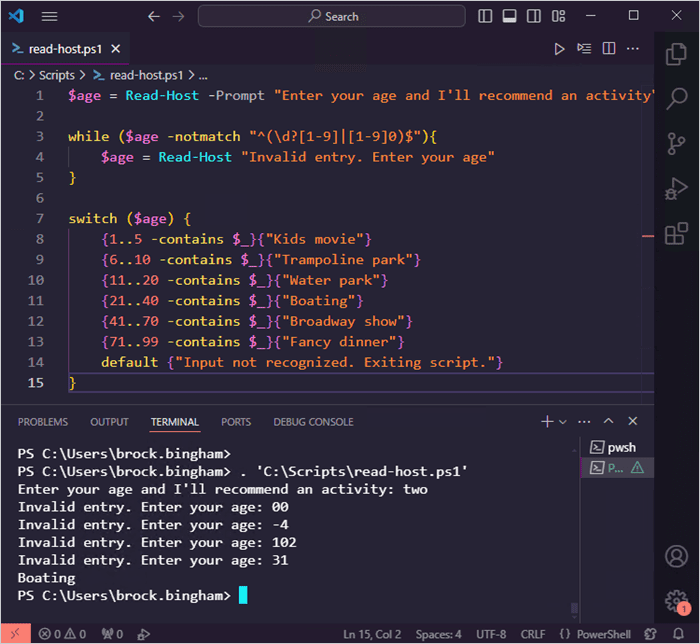The height and width of the screenshot is (644, 700).
Task: Go back with the left arrow
Action: click(154, 17)
